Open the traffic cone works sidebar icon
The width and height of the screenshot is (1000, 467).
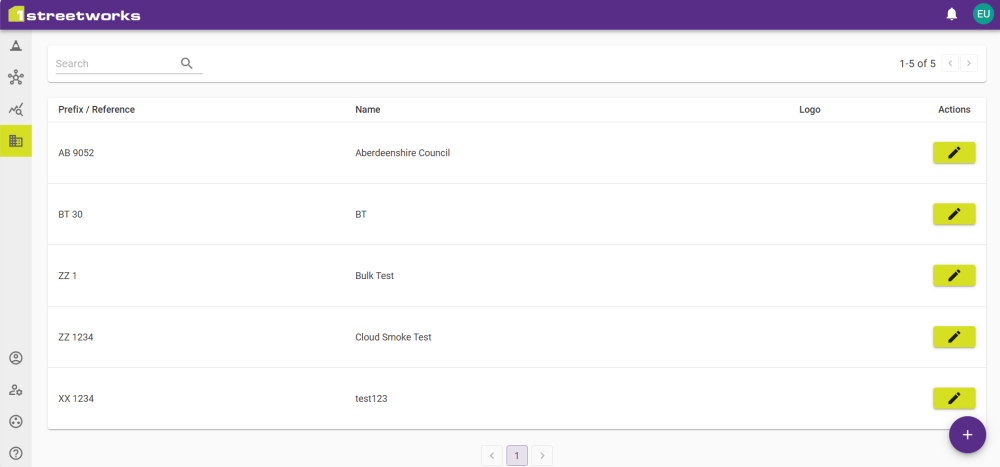point(16,46)
